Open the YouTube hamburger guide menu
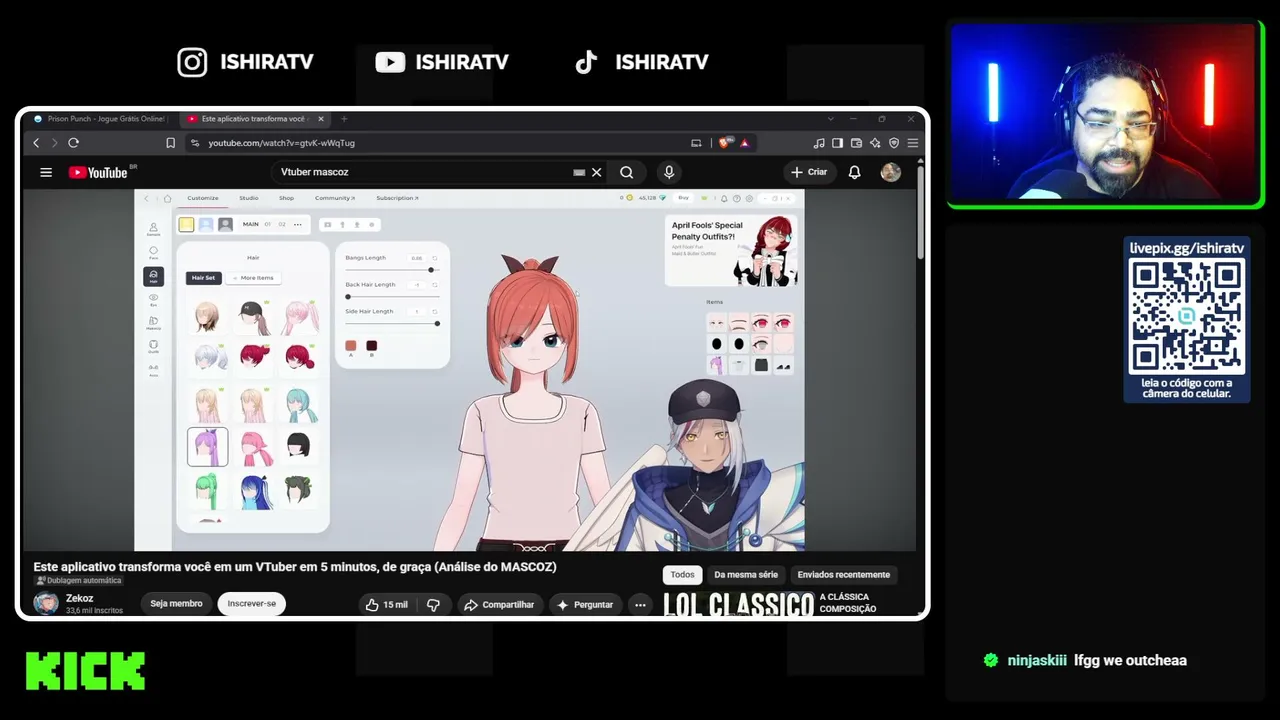This screenshot has height=720, width=1280. point(46,172)
